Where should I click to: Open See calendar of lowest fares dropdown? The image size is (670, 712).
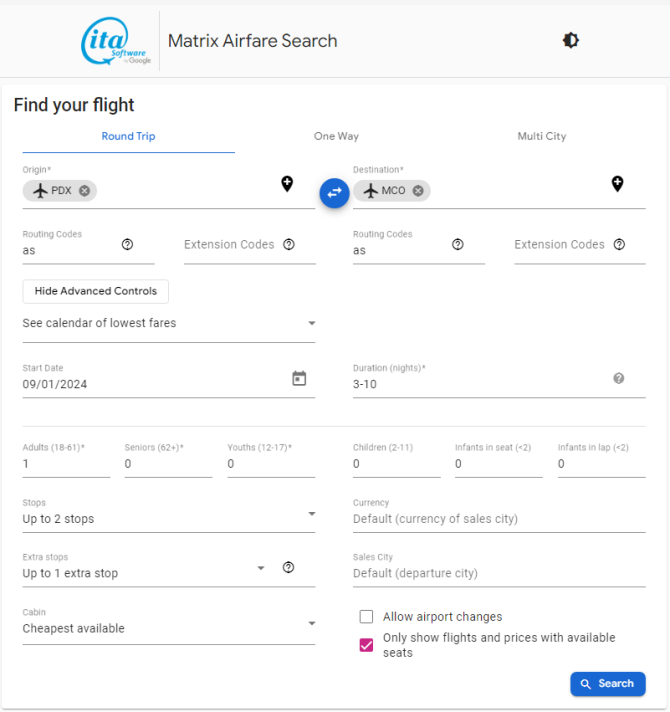[x=169, y=323]
